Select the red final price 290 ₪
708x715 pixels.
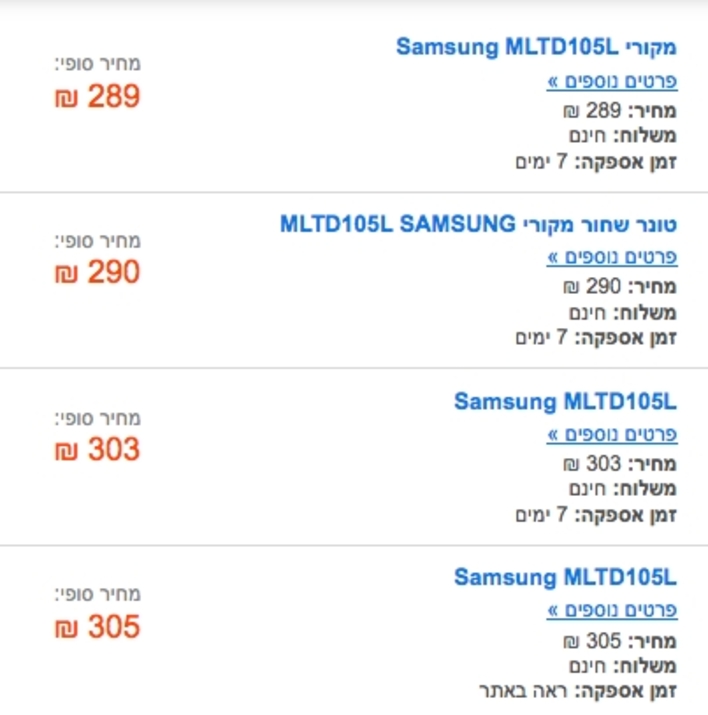97,273
